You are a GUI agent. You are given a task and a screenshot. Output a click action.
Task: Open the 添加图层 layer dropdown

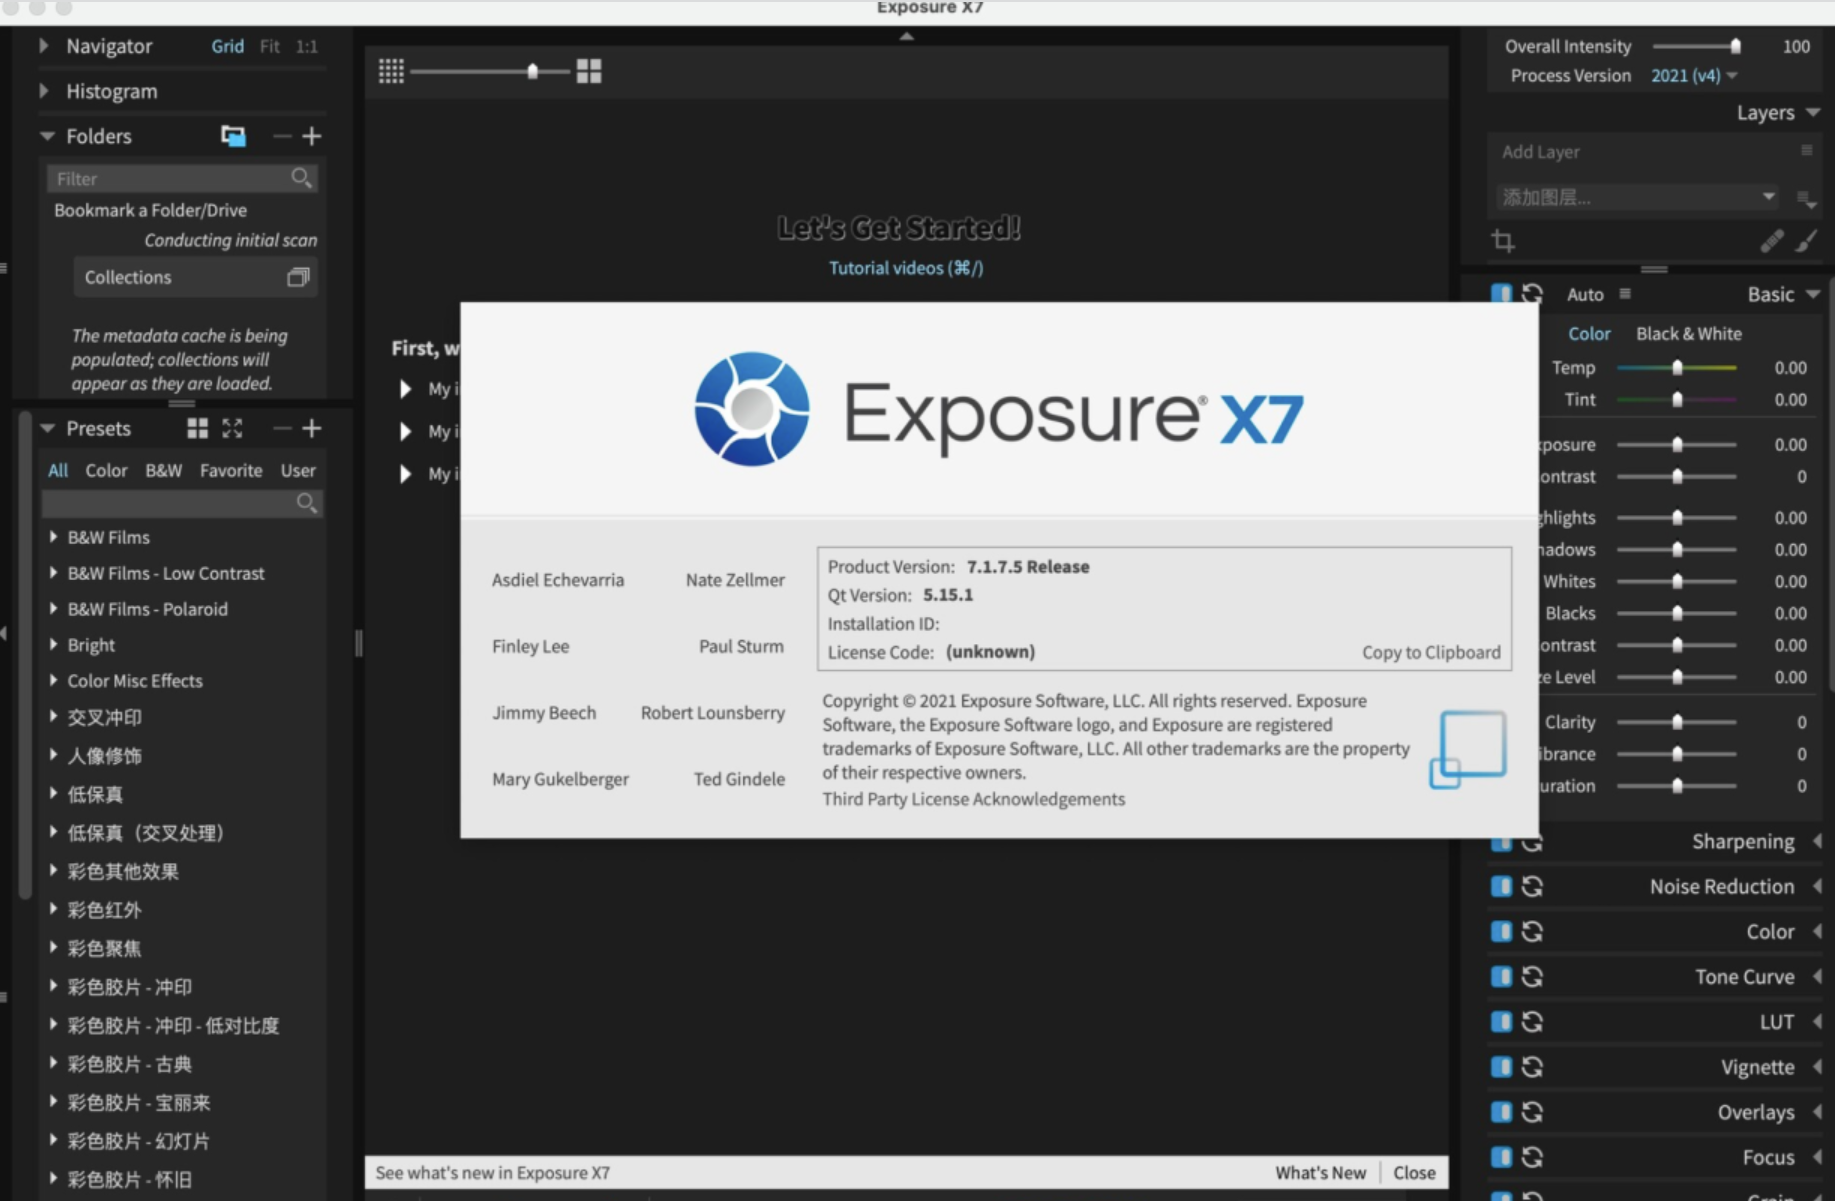tap(1636, 197)
